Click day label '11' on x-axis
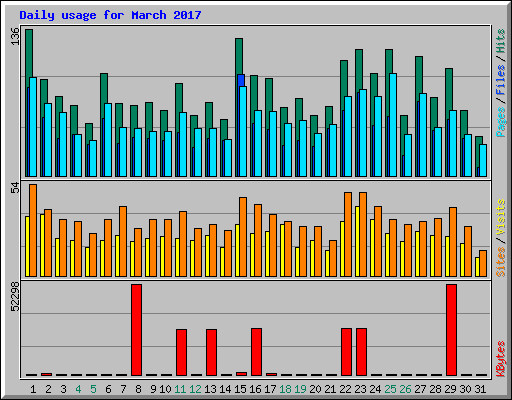The width and height of the screenshot is (512, 400). point(180,389)
